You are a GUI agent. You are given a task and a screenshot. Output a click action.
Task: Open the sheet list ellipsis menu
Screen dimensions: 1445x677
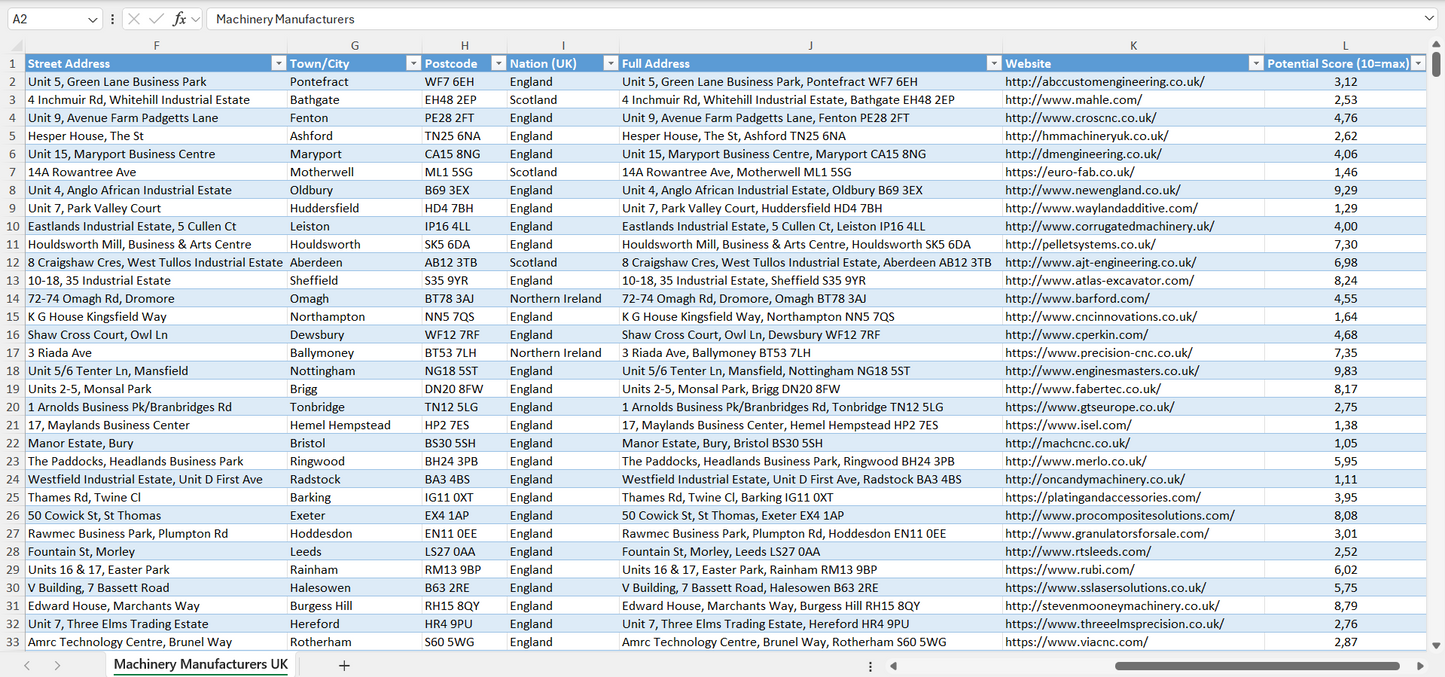coord(869,666)
